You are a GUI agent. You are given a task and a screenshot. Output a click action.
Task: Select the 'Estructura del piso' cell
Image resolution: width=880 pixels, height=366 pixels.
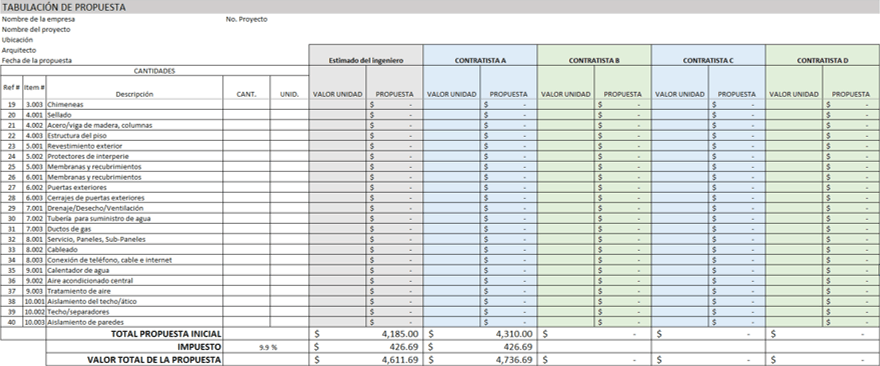point(134,135)
